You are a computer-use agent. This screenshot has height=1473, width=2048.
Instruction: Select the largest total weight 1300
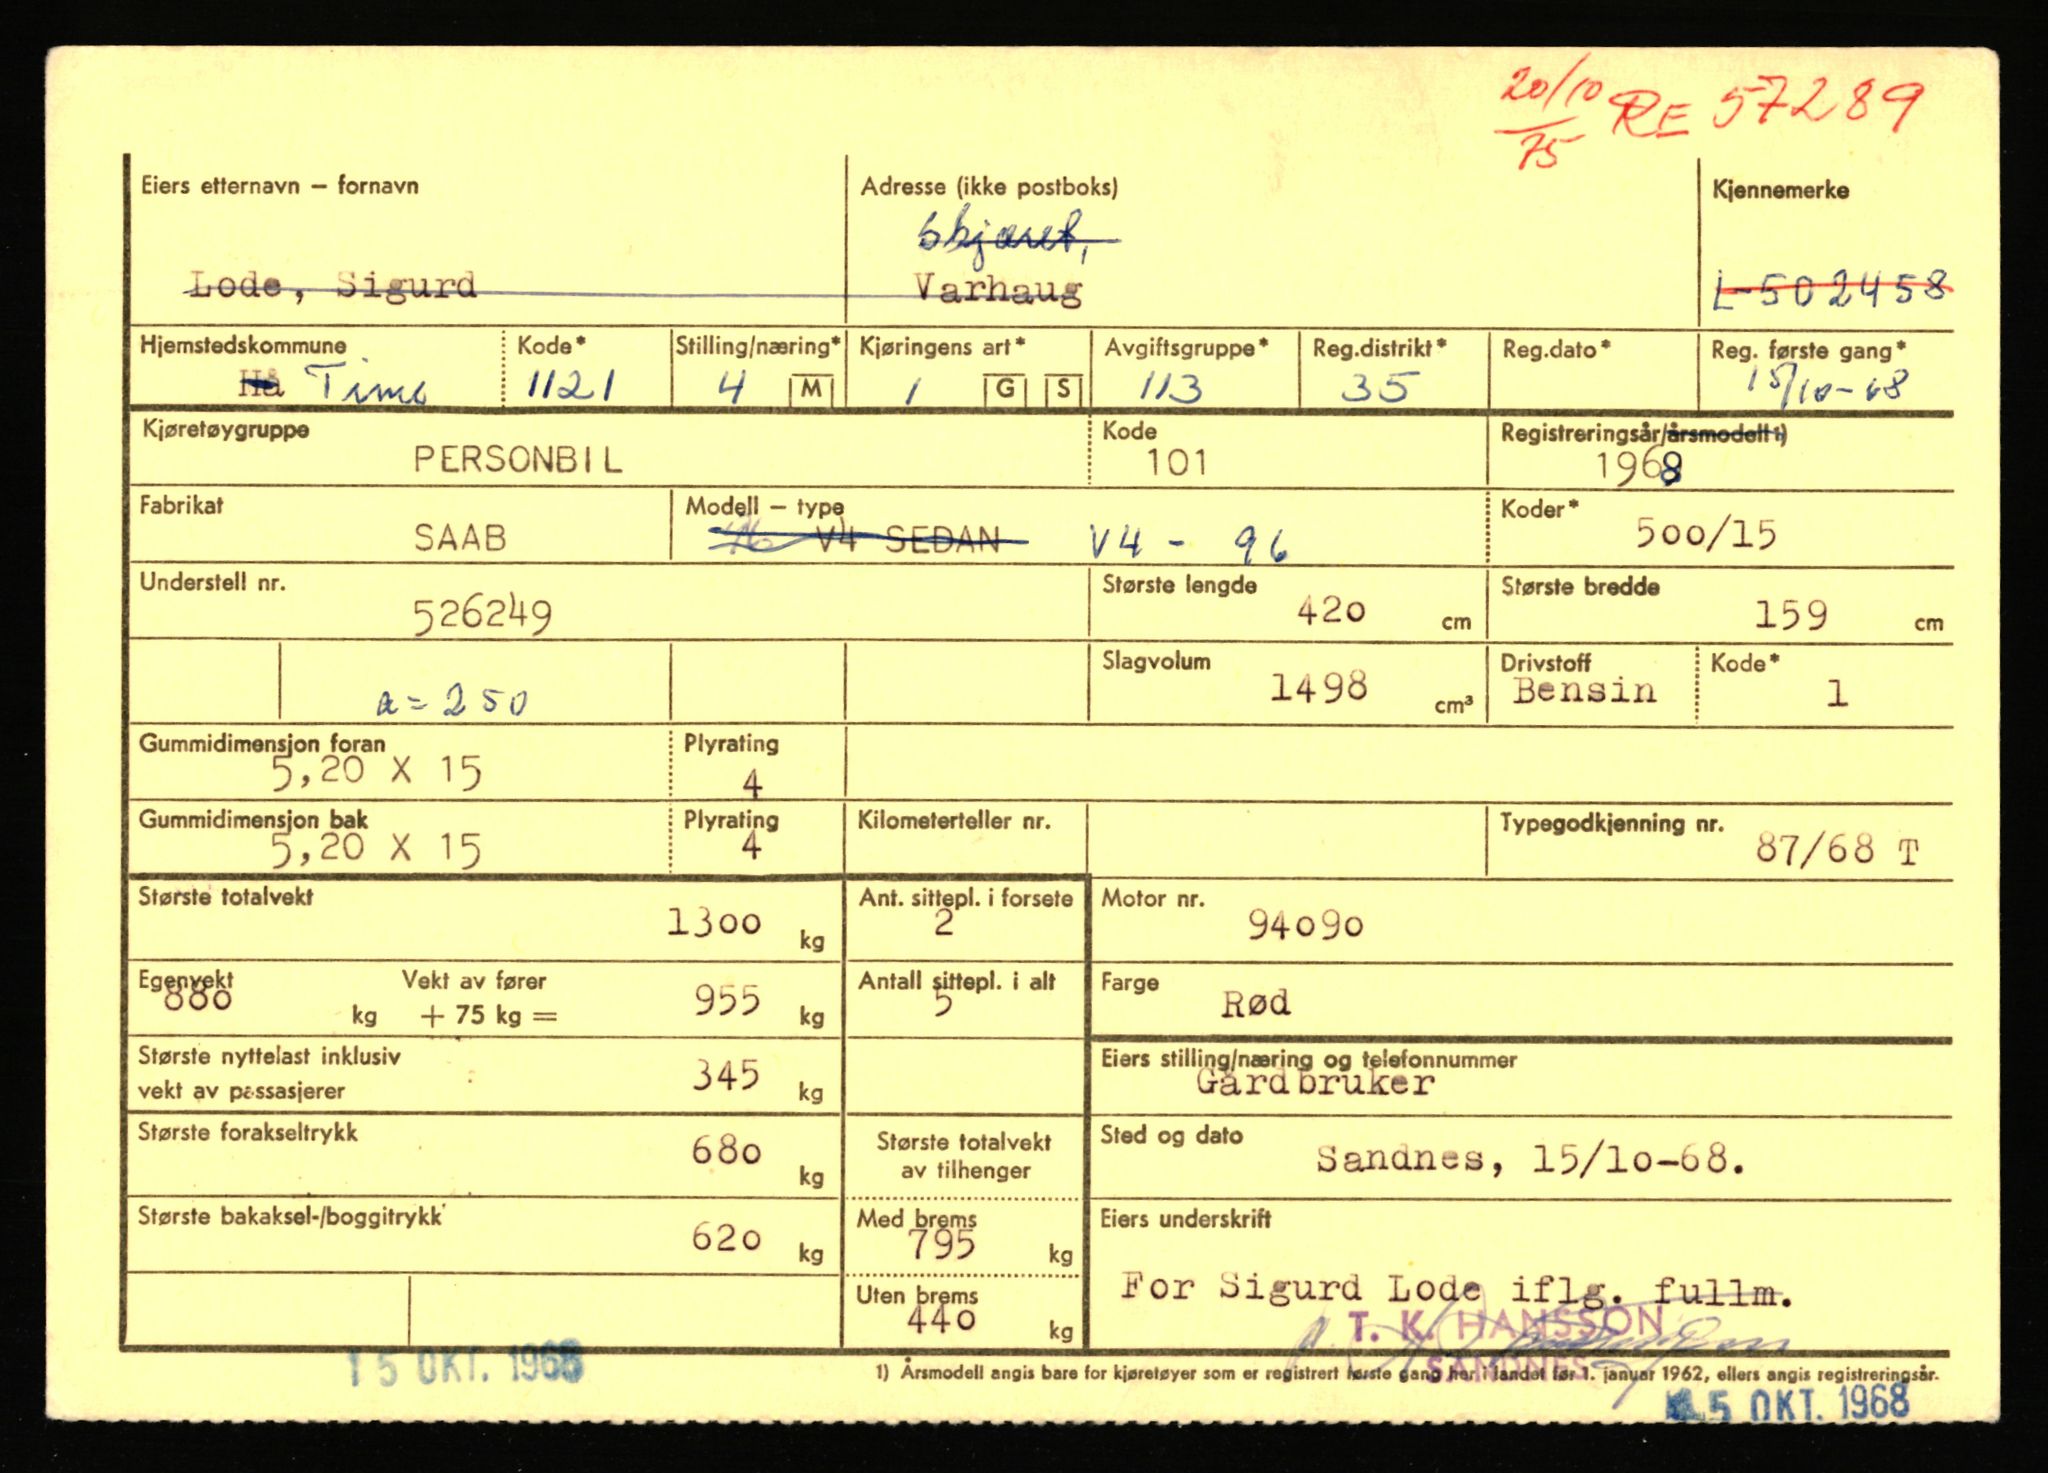click(714, 922)
